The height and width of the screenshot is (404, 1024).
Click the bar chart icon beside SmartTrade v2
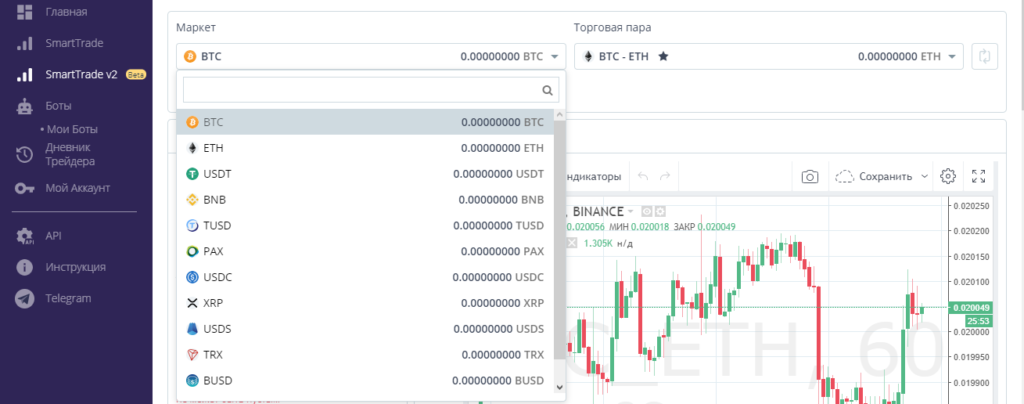coord(25,74)
